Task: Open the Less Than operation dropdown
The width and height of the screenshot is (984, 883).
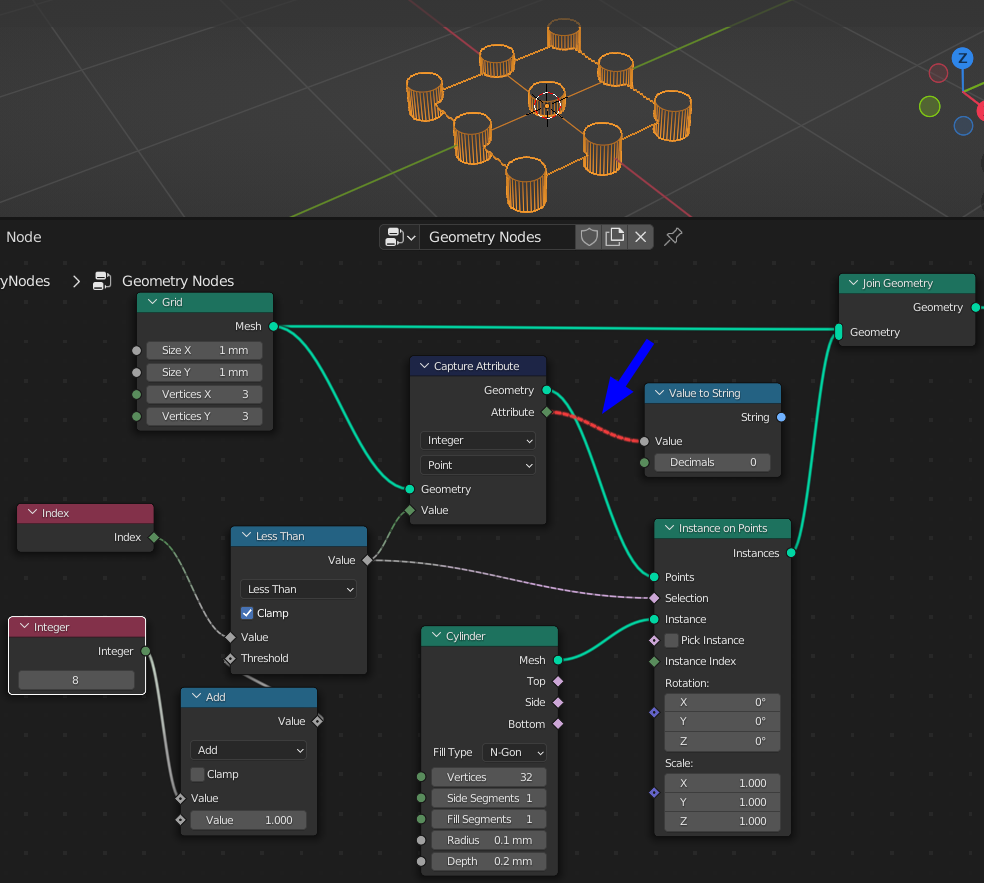Action: (x=298, y=589)
